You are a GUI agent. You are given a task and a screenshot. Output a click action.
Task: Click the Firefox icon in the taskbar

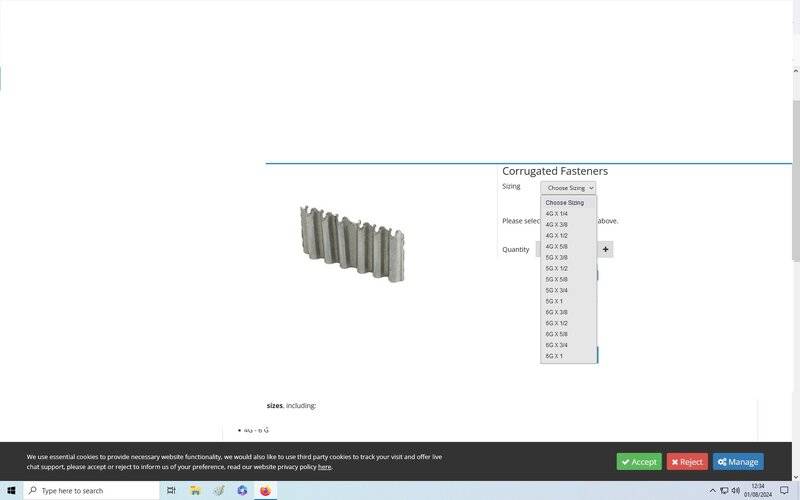265,490
